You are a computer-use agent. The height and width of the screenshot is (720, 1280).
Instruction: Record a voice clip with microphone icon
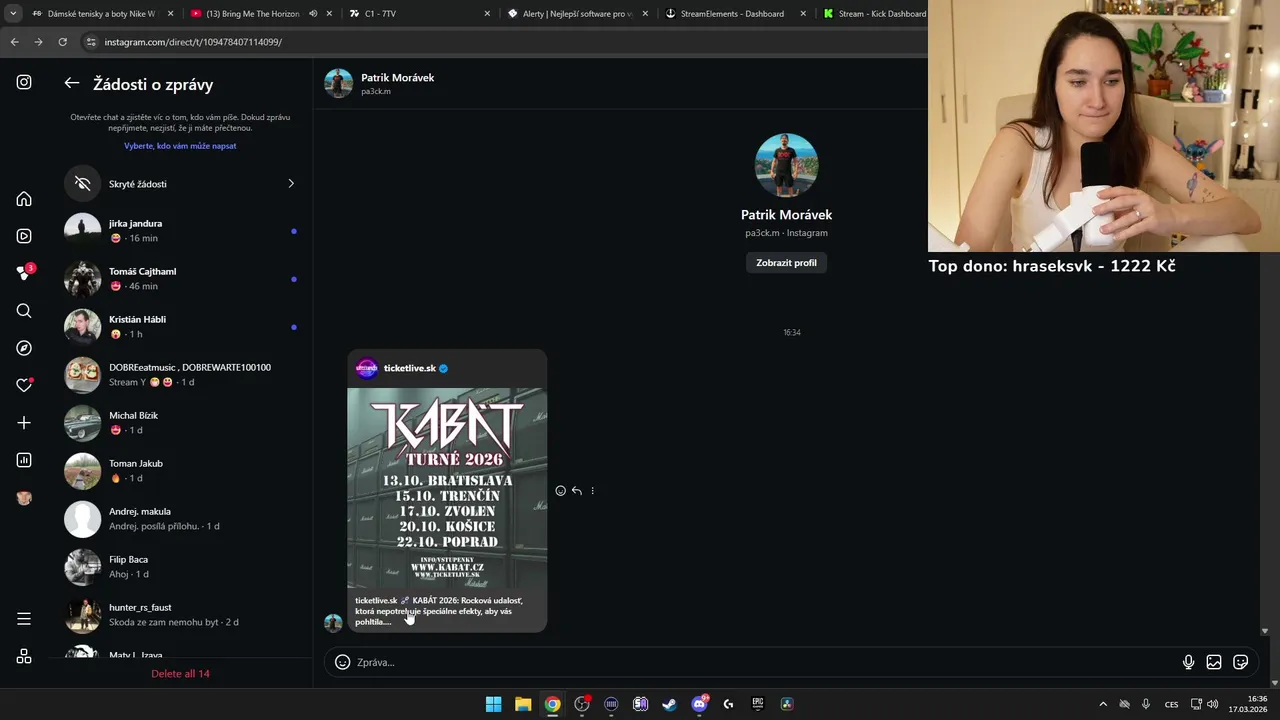pos(1188,662)
